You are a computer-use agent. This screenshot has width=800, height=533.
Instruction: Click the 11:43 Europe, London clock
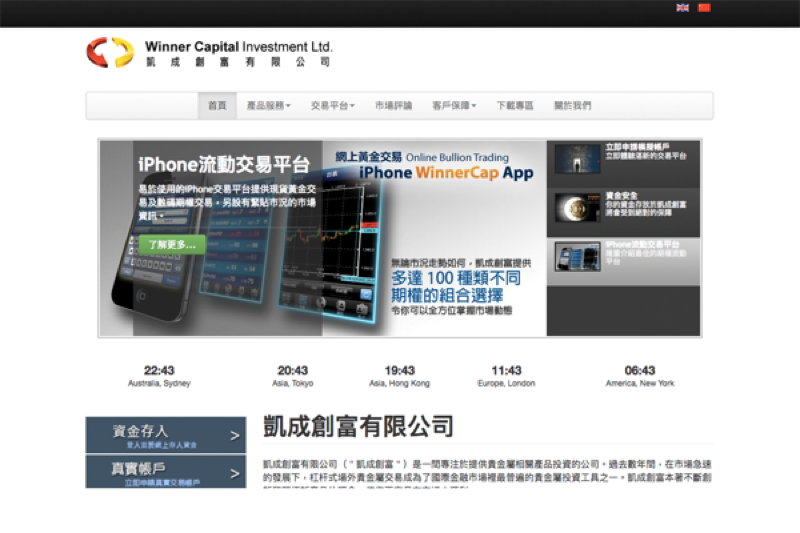[506, 375]
